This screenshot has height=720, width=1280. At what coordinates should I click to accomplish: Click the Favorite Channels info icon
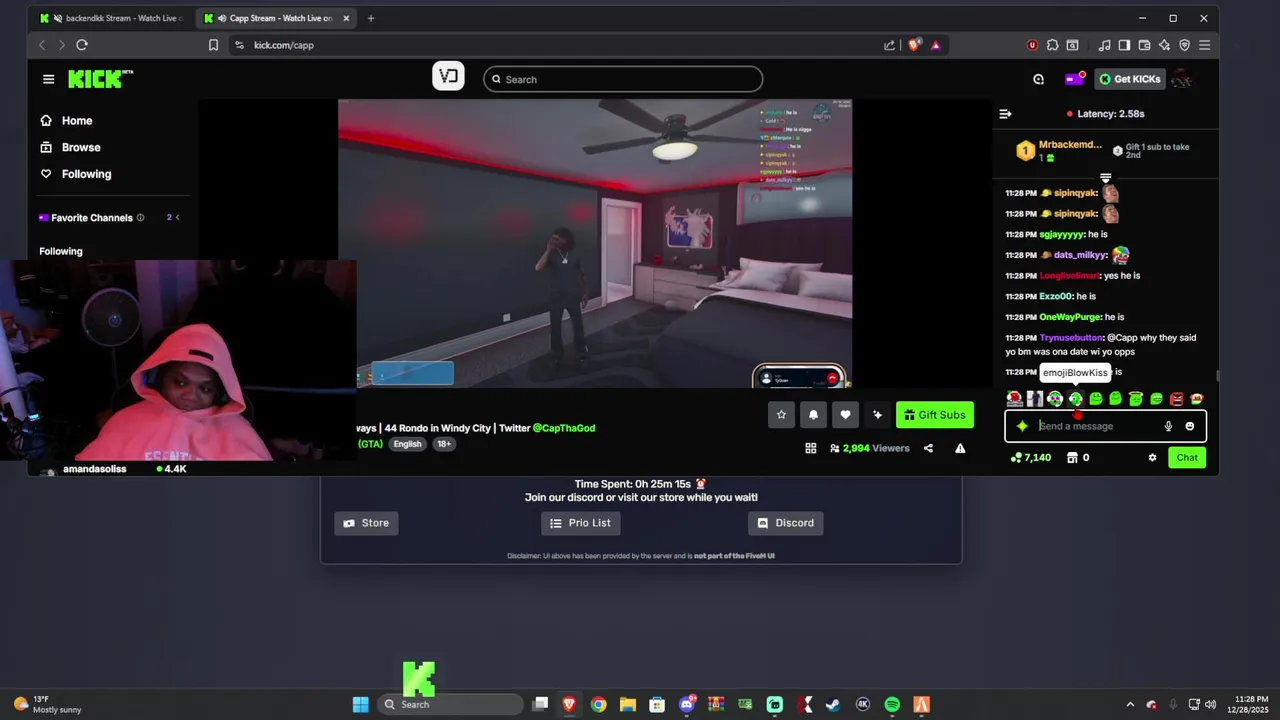coord(140,217)
